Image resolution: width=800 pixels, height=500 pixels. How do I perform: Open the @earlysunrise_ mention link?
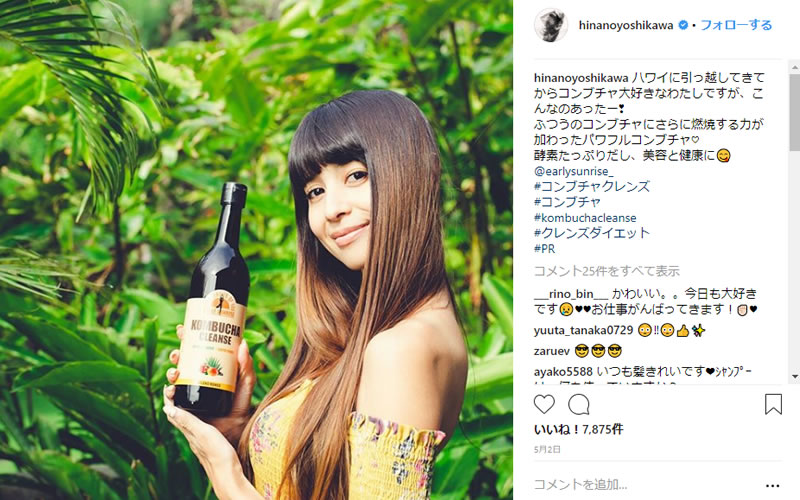[574, 171]
